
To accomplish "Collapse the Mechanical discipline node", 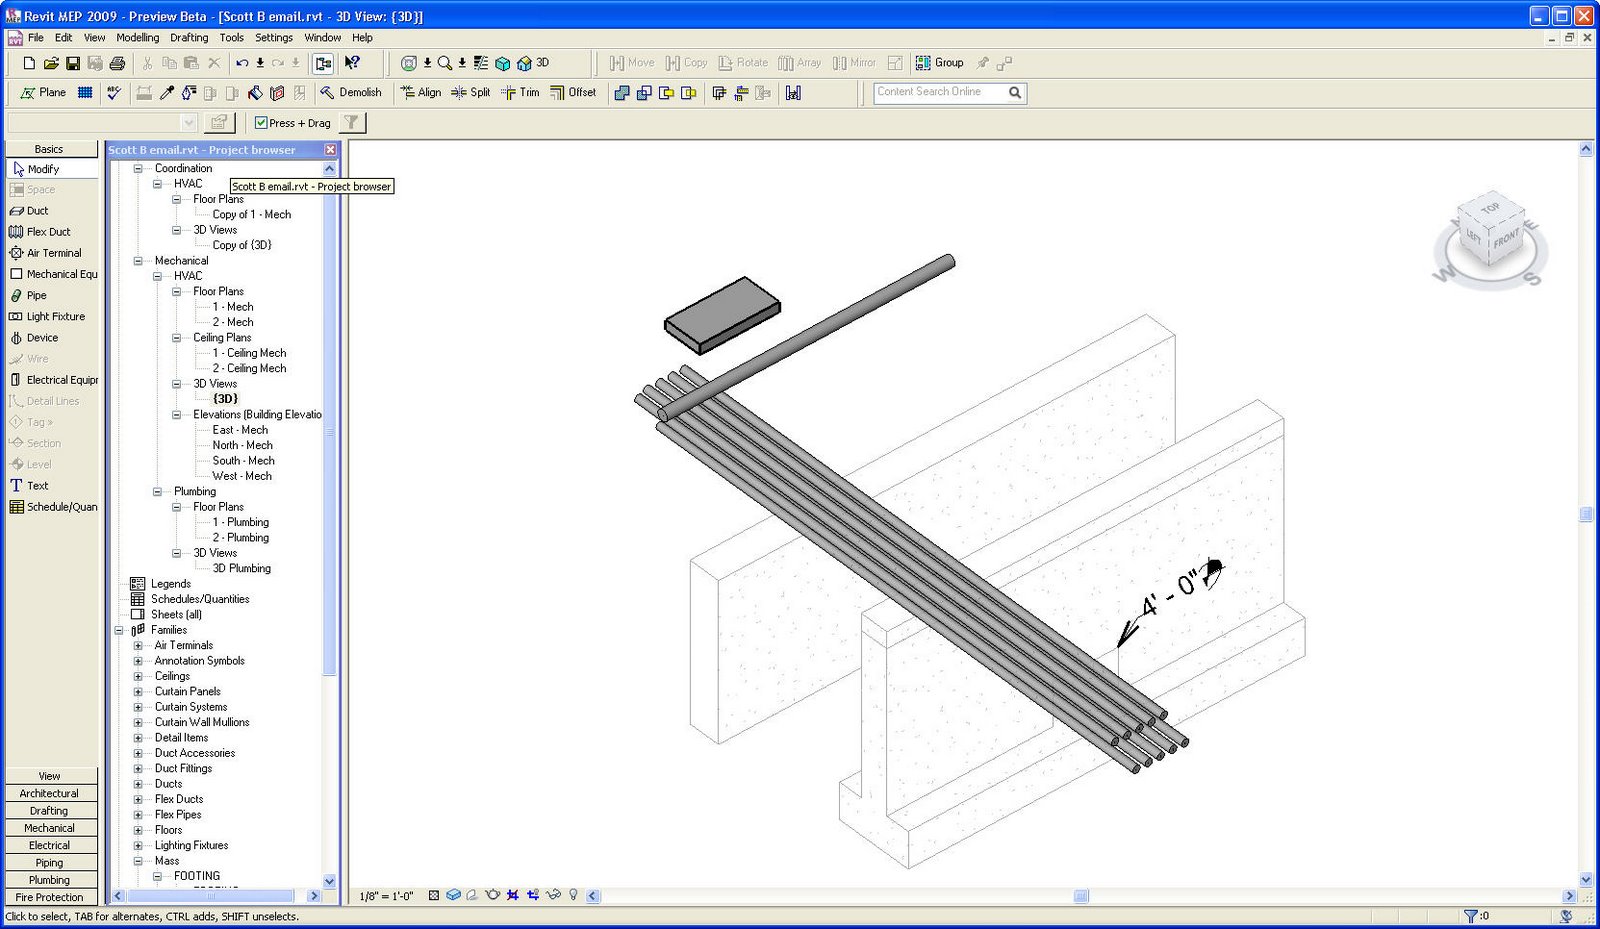I will (138, 261).
